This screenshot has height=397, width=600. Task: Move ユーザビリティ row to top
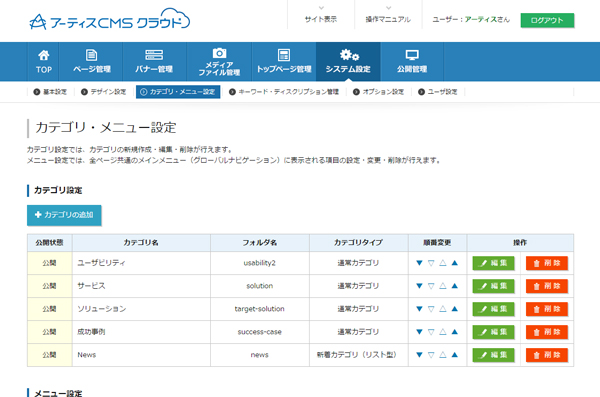455,263
